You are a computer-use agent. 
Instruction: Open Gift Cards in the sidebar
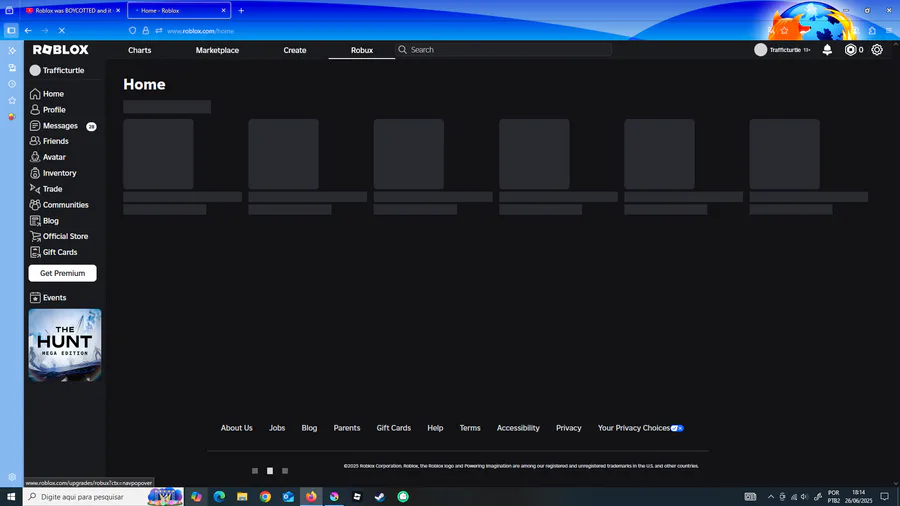[53, 252]
